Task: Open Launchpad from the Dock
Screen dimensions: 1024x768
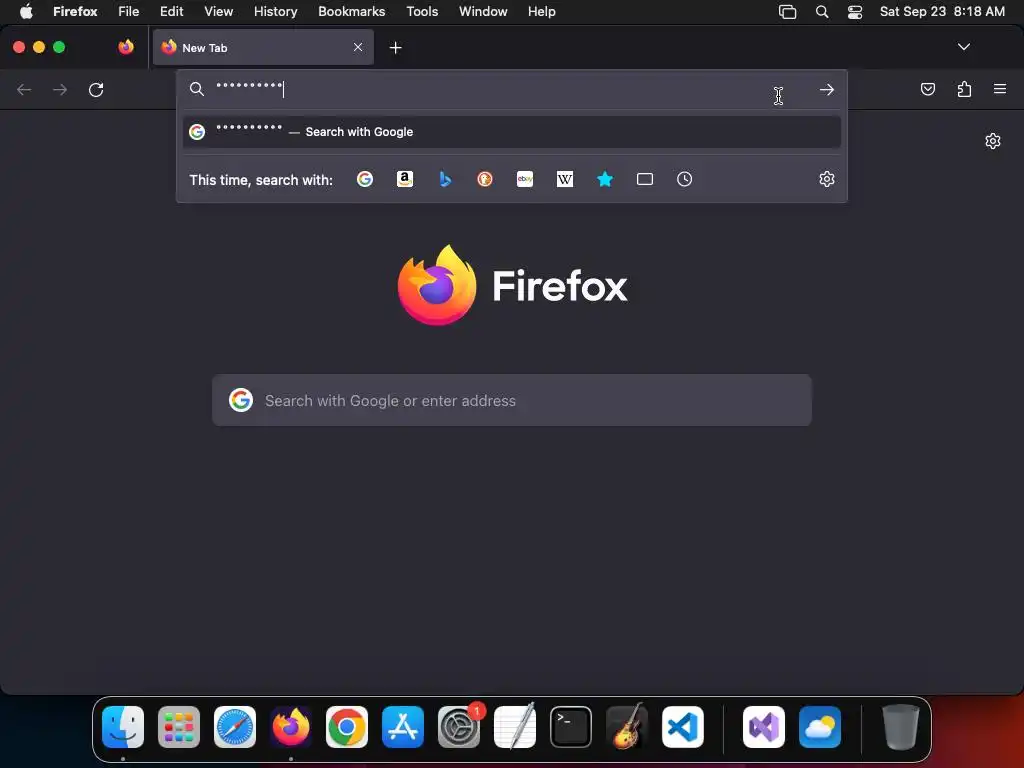Action: click(x=179, y=727)
